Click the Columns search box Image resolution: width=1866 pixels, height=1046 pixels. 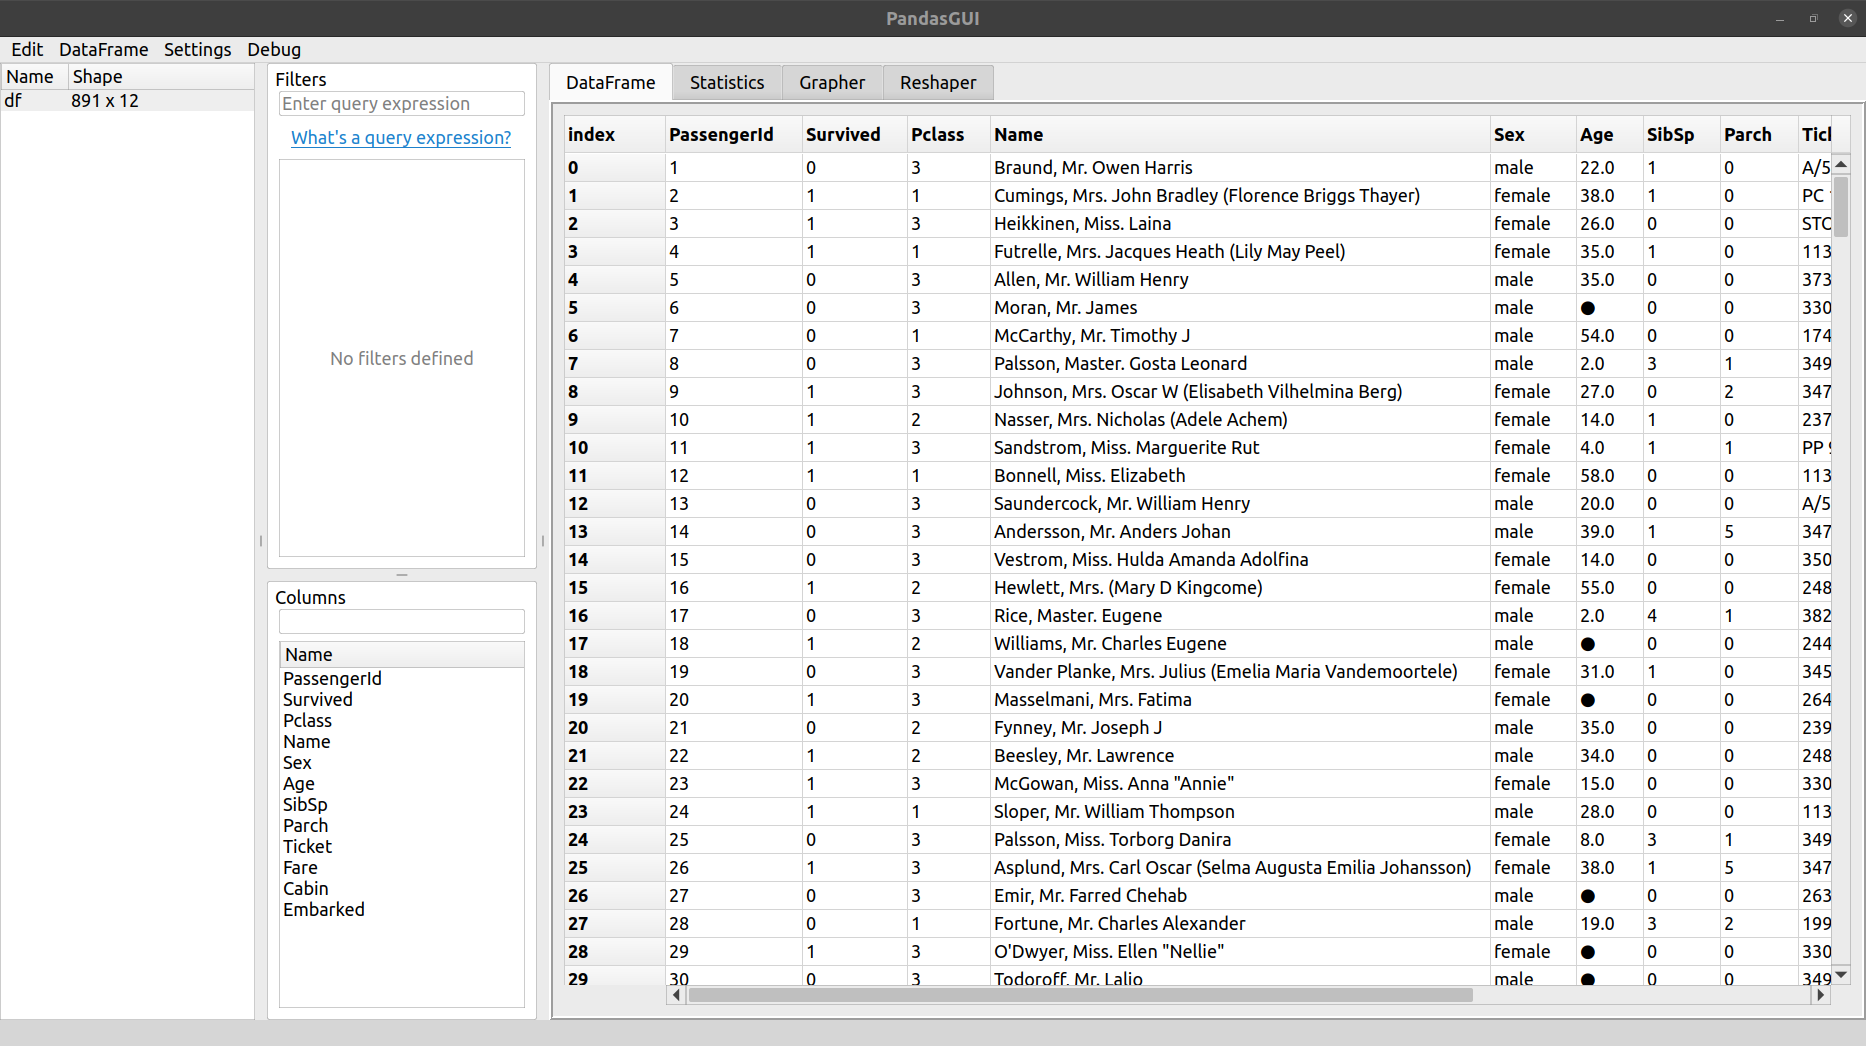pos(402,621)
